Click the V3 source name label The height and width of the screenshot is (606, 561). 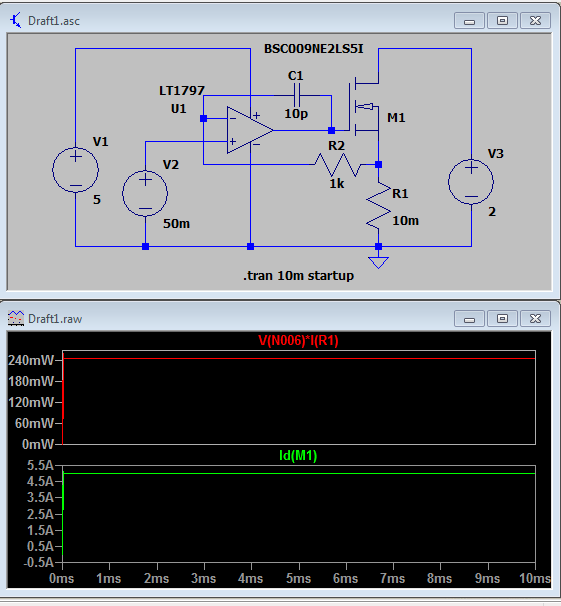pos(495,154)
